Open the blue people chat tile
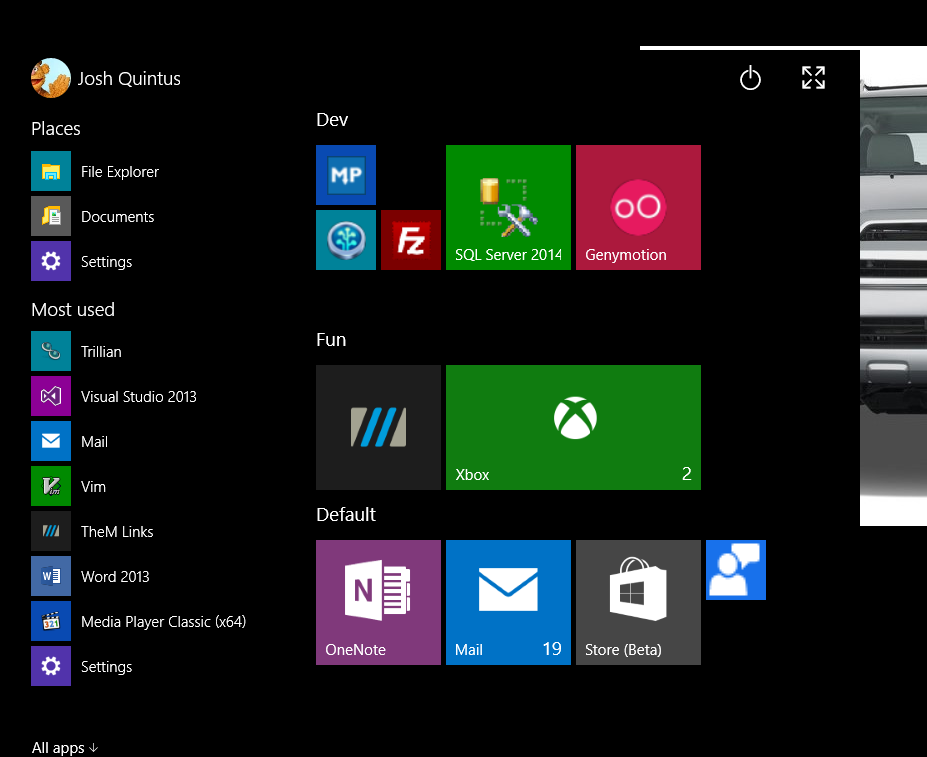The width and height of the screenshot is (927, 757). click(736, 570)
